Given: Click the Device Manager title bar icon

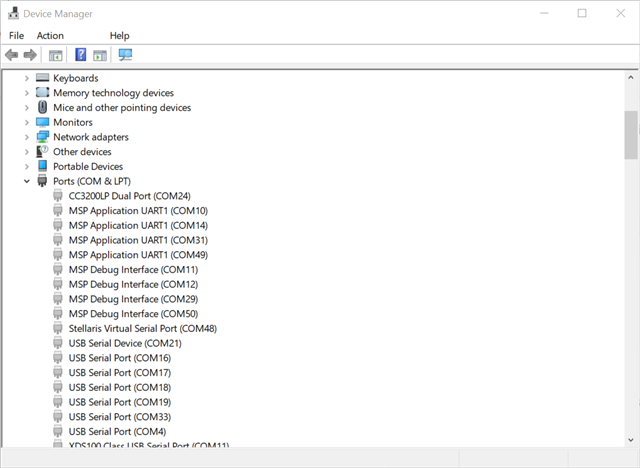Looking at the screenshot, I should click(x=13, y=13).
